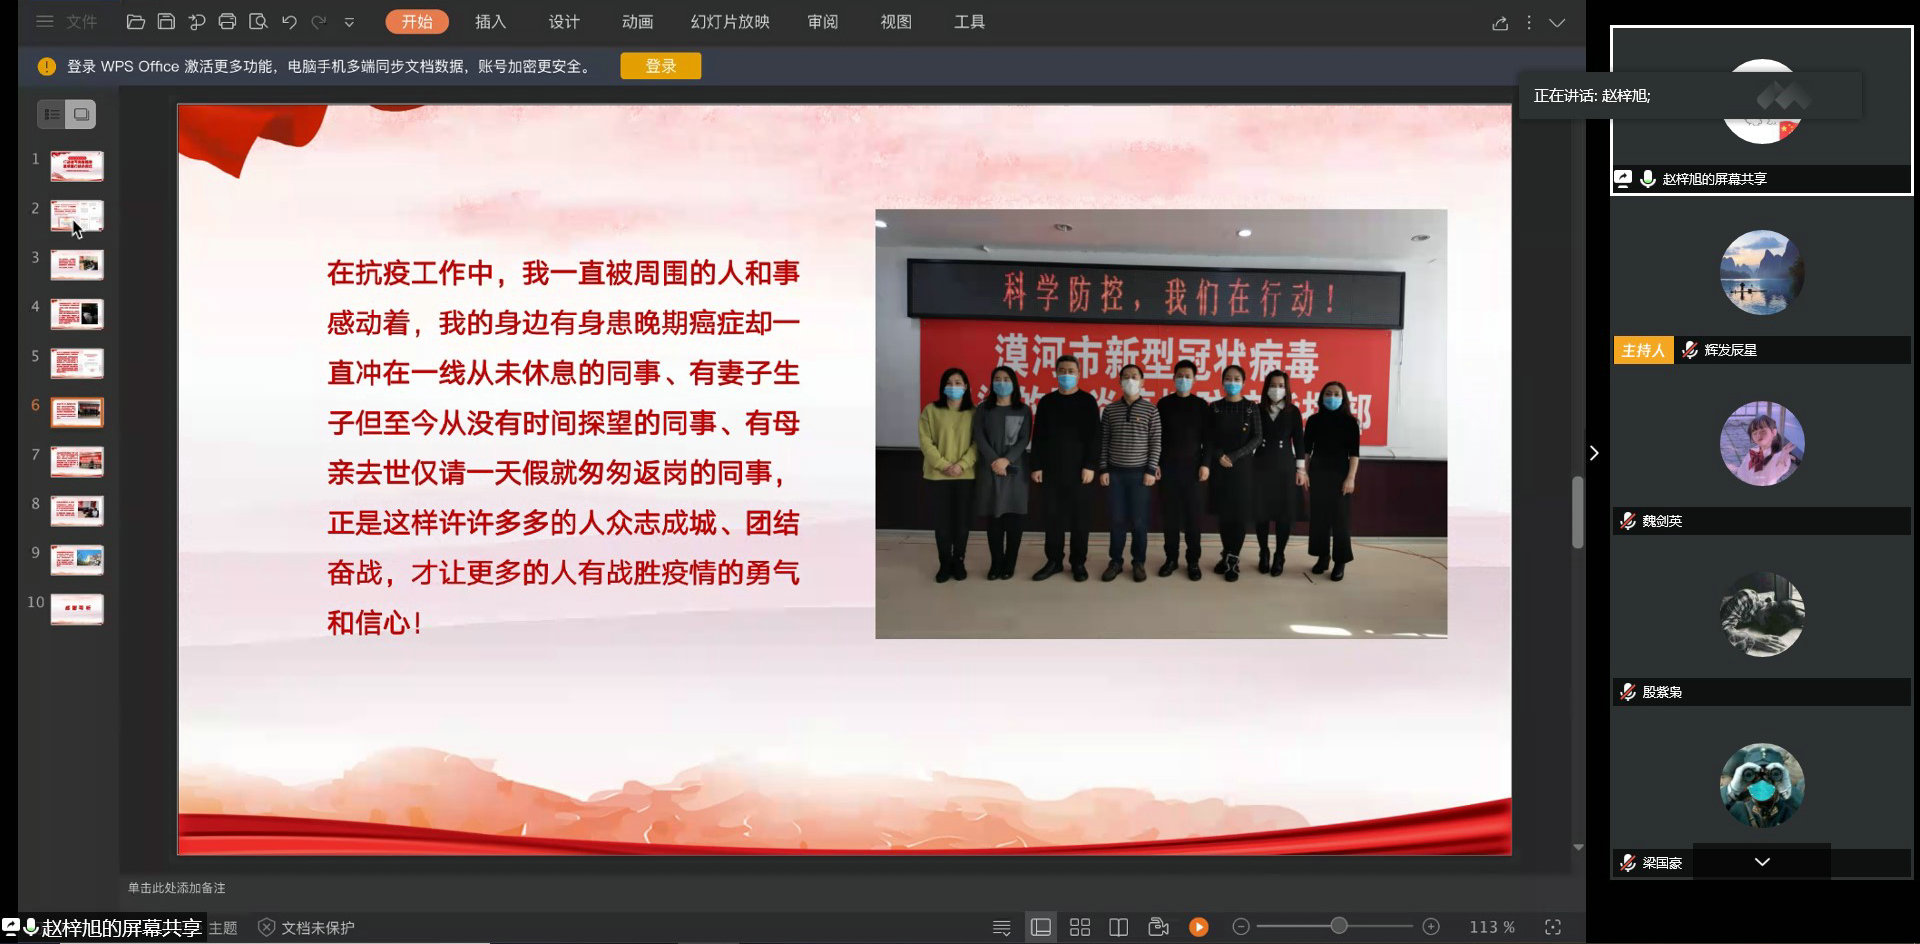Open reading view from the status bar

[x=1119, y=927]
